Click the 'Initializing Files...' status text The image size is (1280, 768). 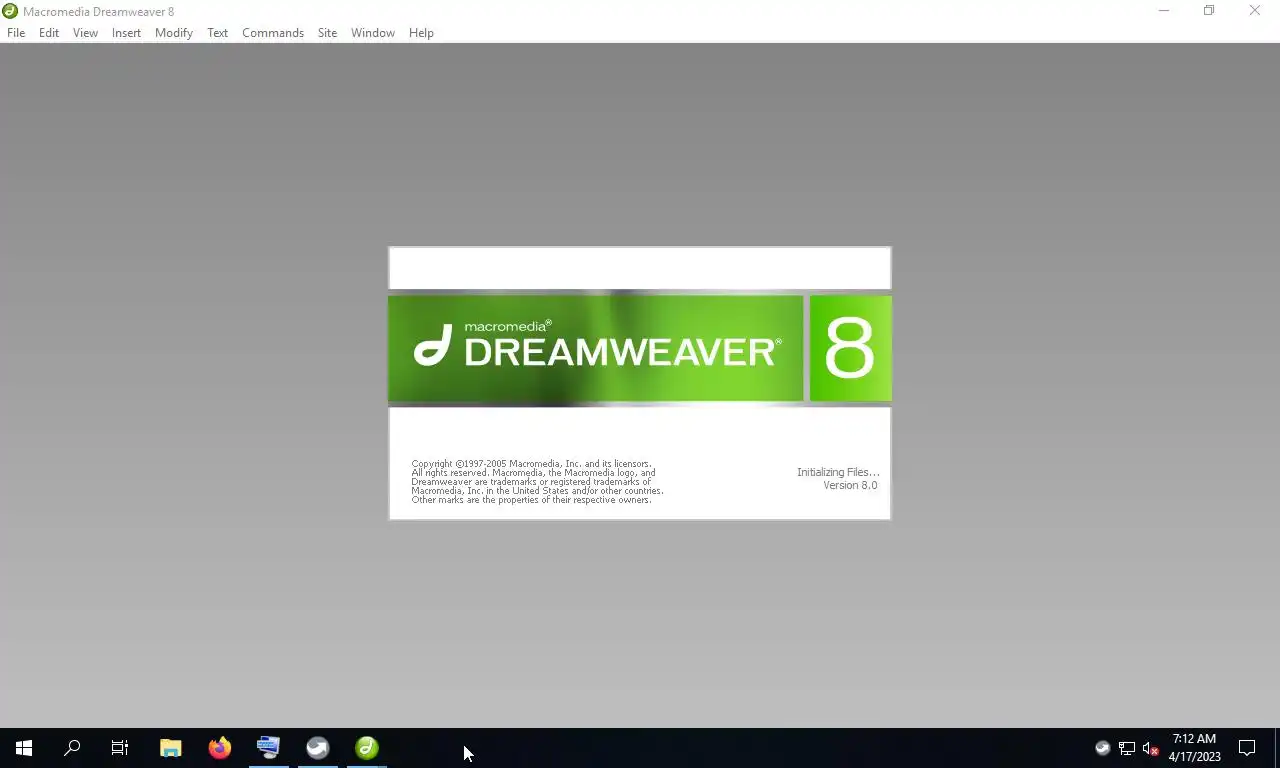[838, 472]
